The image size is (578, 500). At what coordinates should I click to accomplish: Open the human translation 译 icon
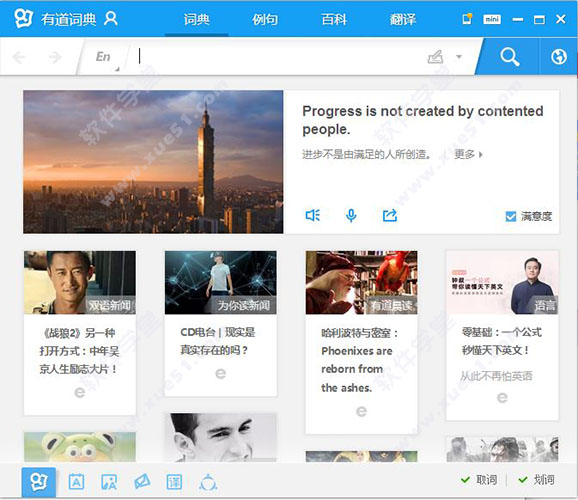(x=174, y=482)
